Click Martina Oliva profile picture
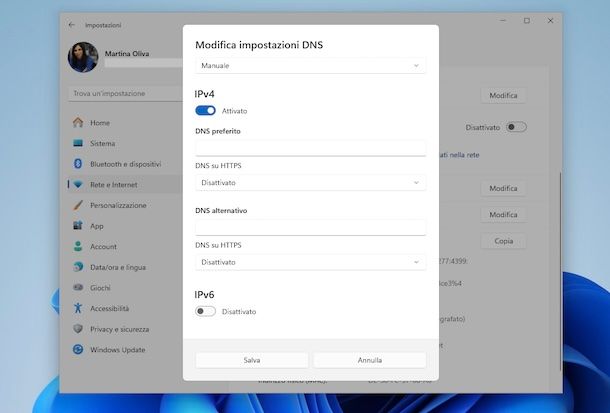Viewport: 610px width, 413px height. click(x=83, y=57)
